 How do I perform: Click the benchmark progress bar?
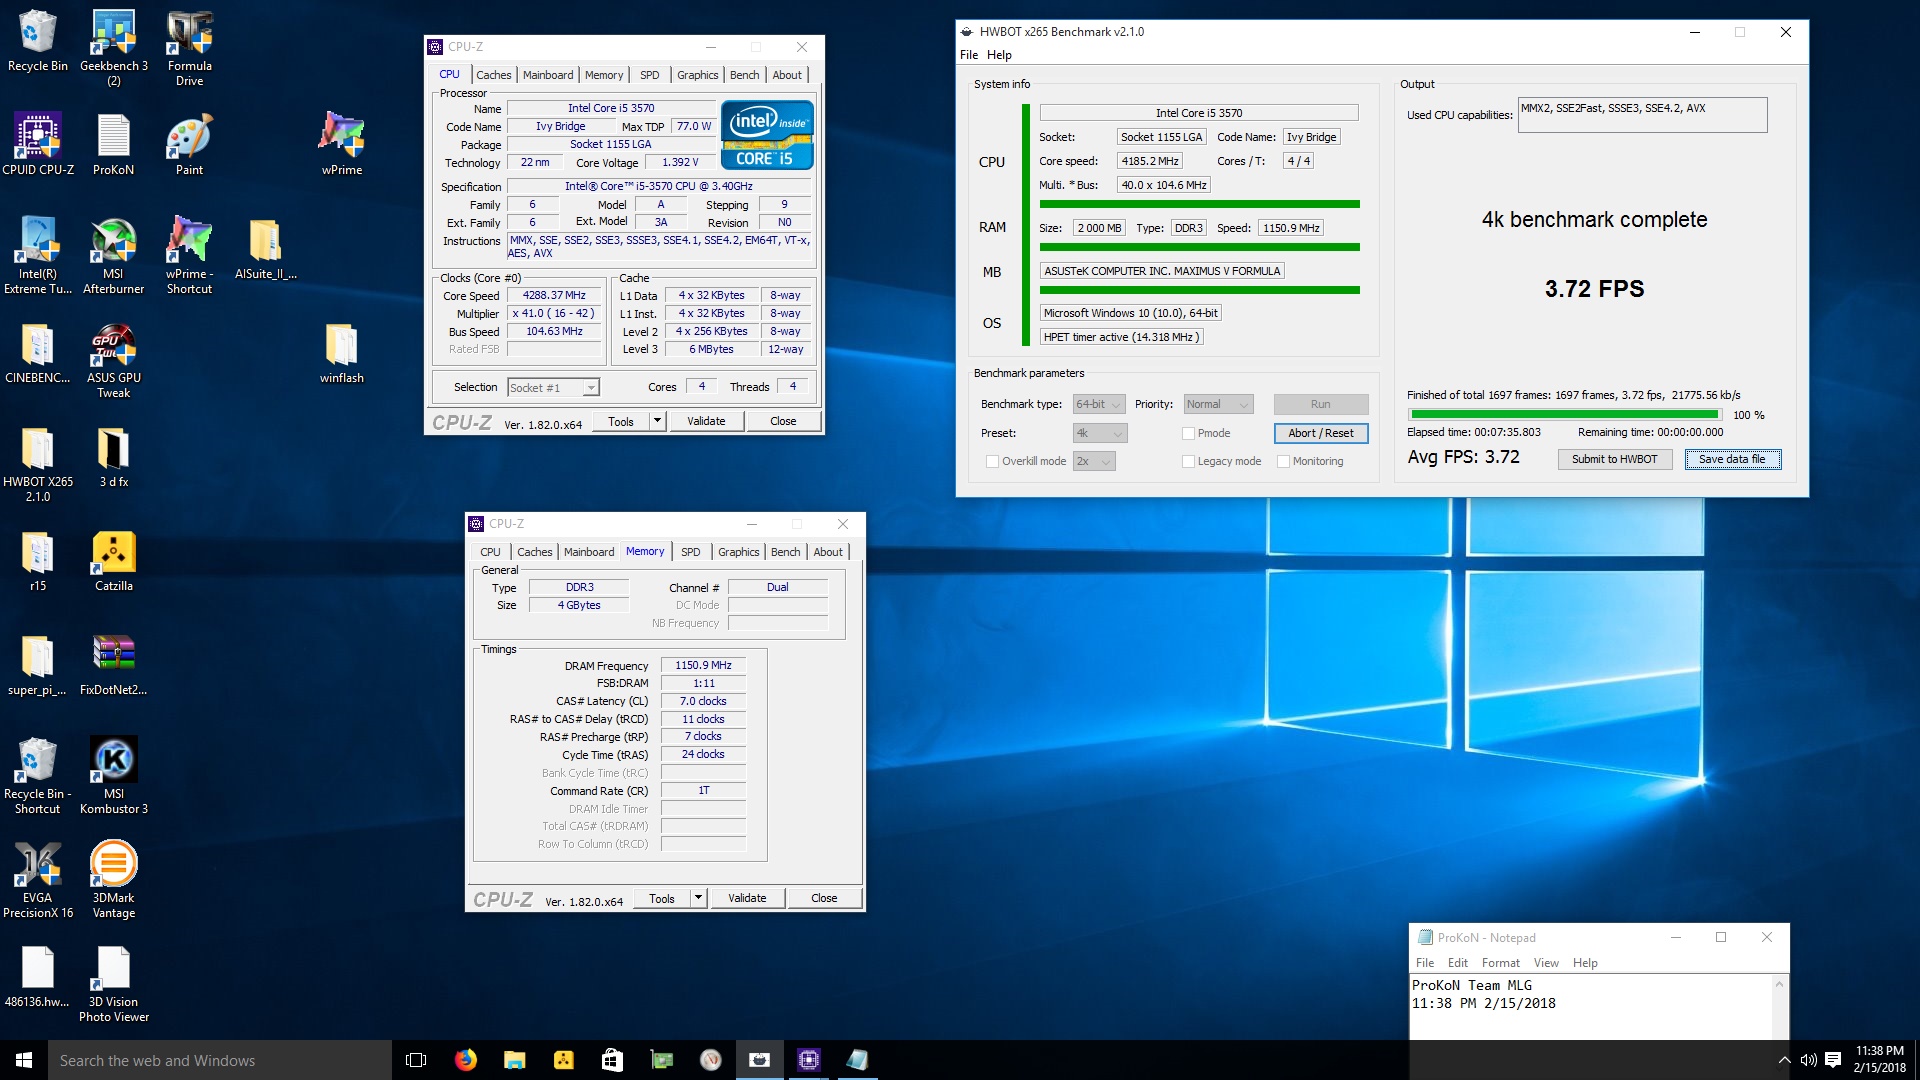pyautogui.click(x=1565, y=414)
